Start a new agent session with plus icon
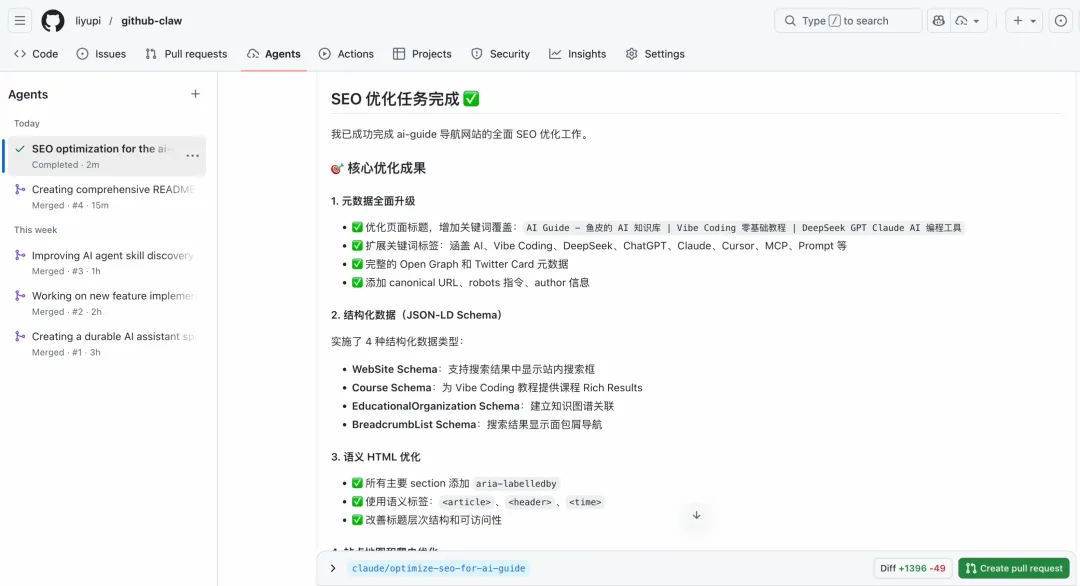 click(x=195, y=94)
